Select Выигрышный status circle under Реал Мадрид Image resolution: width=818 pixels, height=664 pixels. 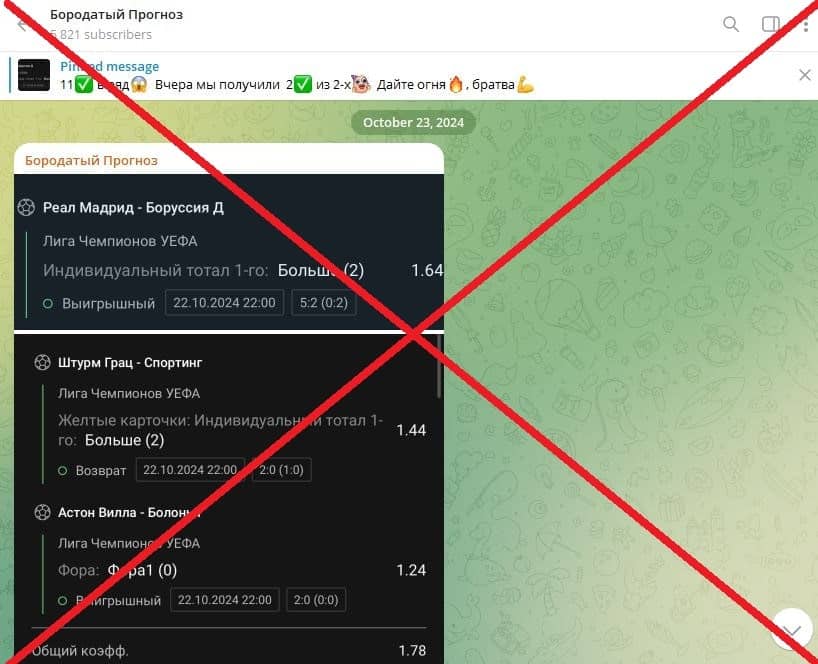click(47, 303)
